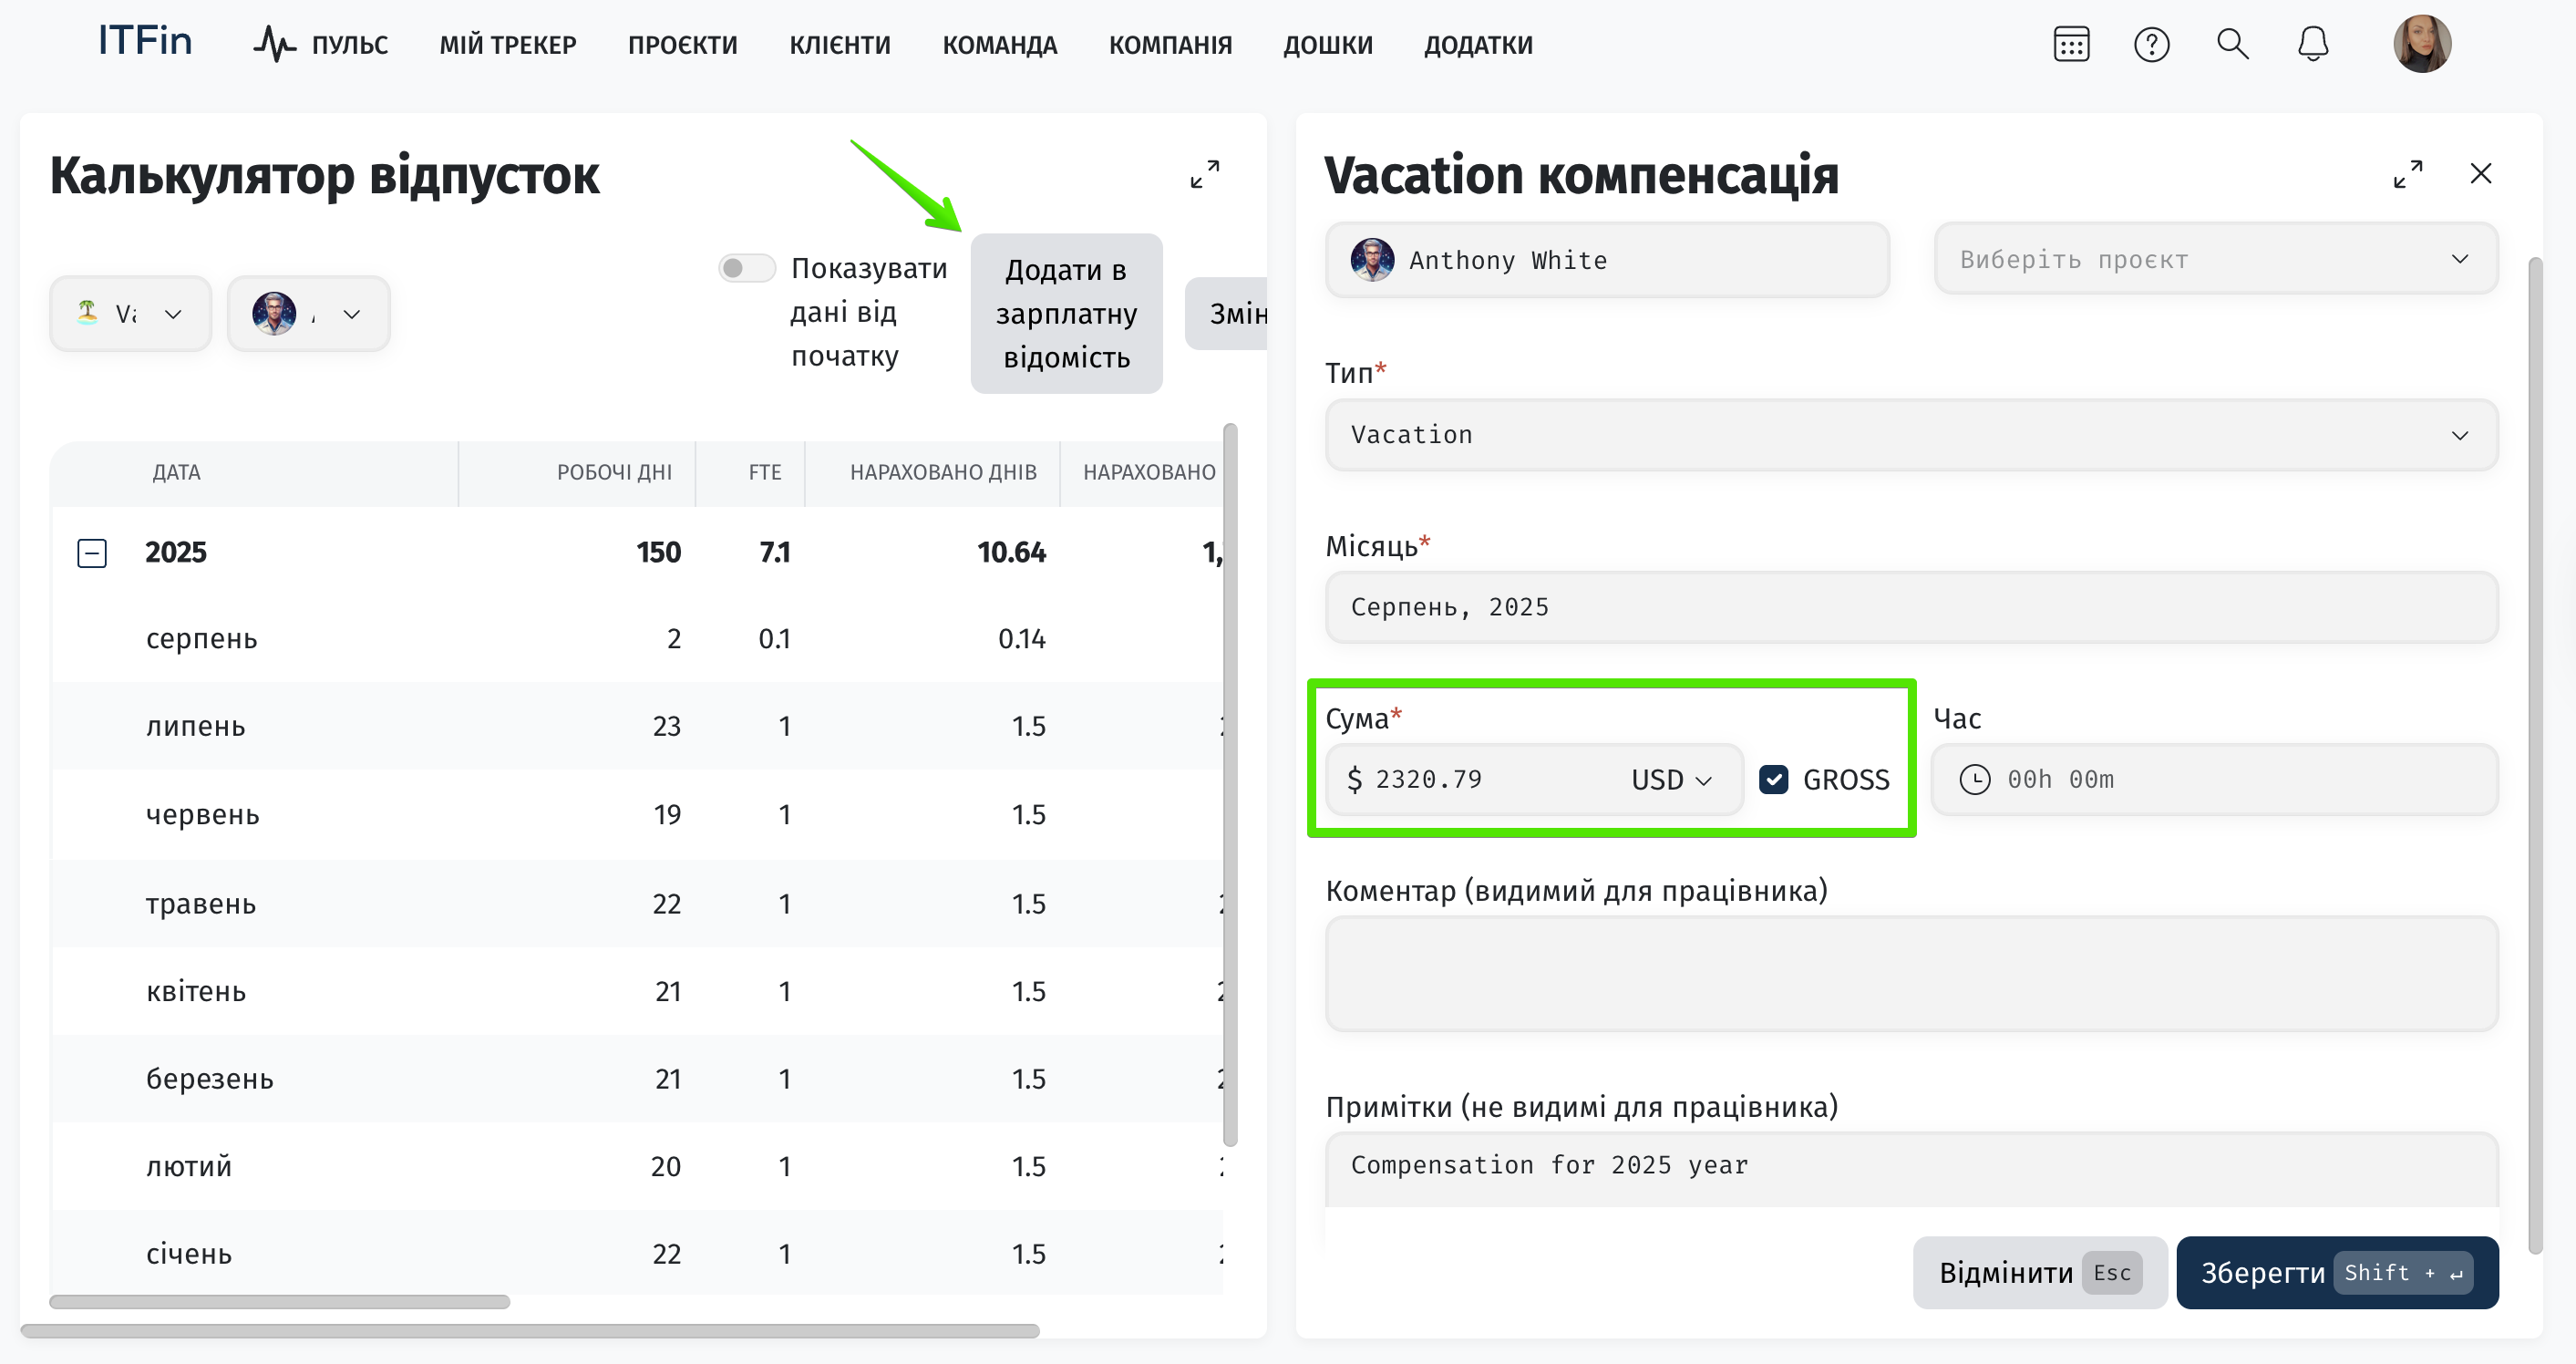Expand the Калькулятор відпусток panel to fullscreen
Viewport: 2576px width, 1364px height.
tap(1205, 174)
